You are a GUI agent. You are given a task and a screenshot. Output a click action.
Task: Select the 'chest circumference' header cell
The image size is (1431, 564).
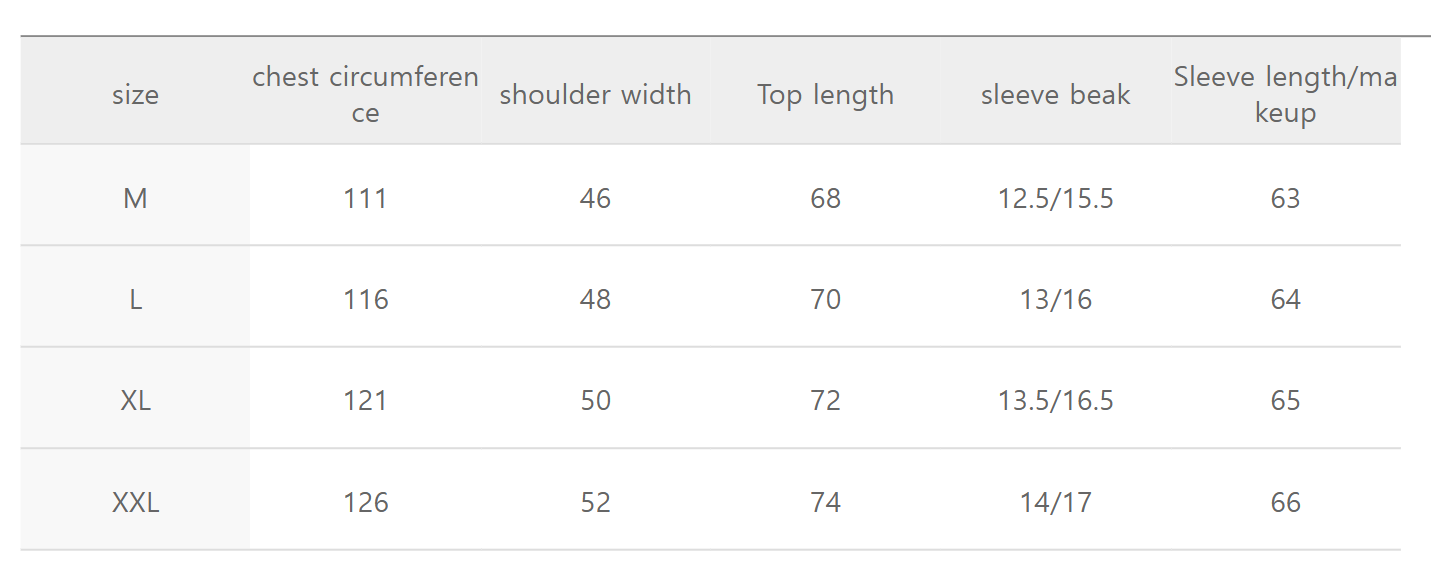point(365,94)
